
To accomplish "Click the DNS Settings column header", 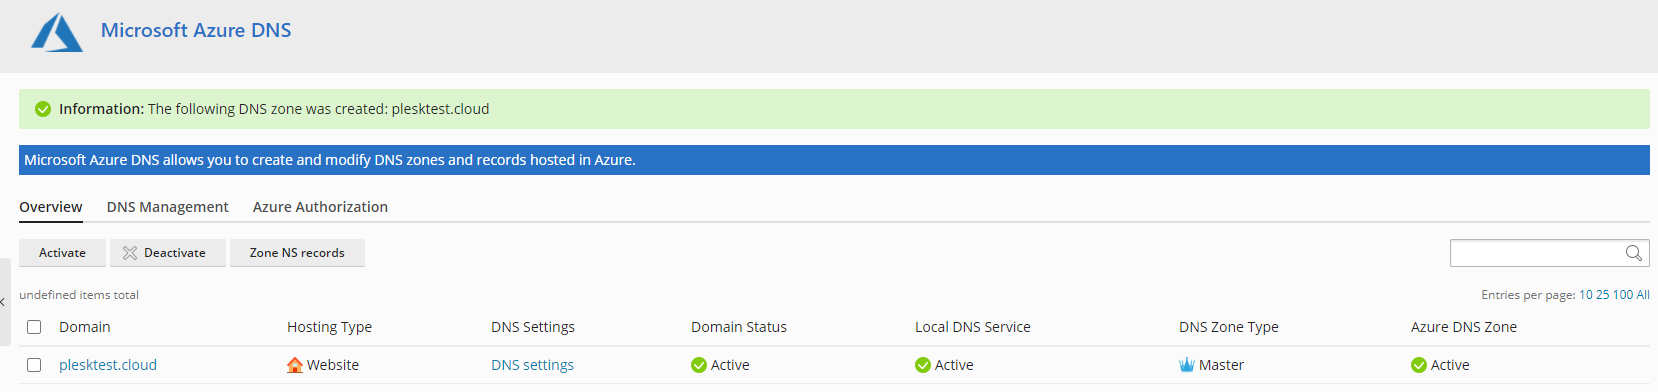I will point(533,327).
